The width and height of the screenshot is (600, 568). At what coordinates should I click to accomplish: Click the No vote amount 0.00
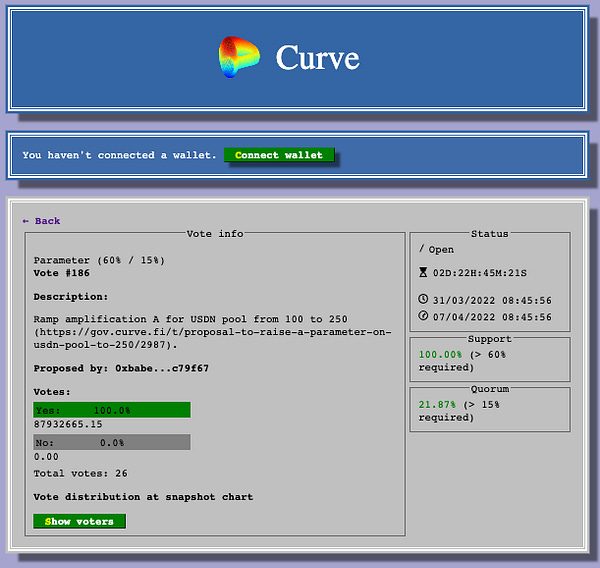(46, 457)
